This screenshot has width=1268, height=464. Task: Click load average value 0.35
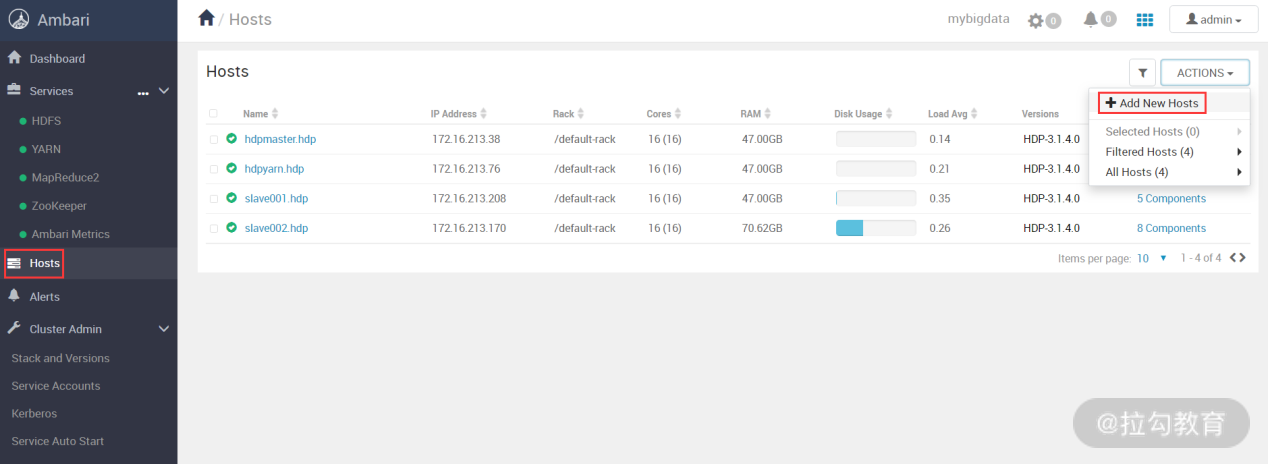(939, 199)
